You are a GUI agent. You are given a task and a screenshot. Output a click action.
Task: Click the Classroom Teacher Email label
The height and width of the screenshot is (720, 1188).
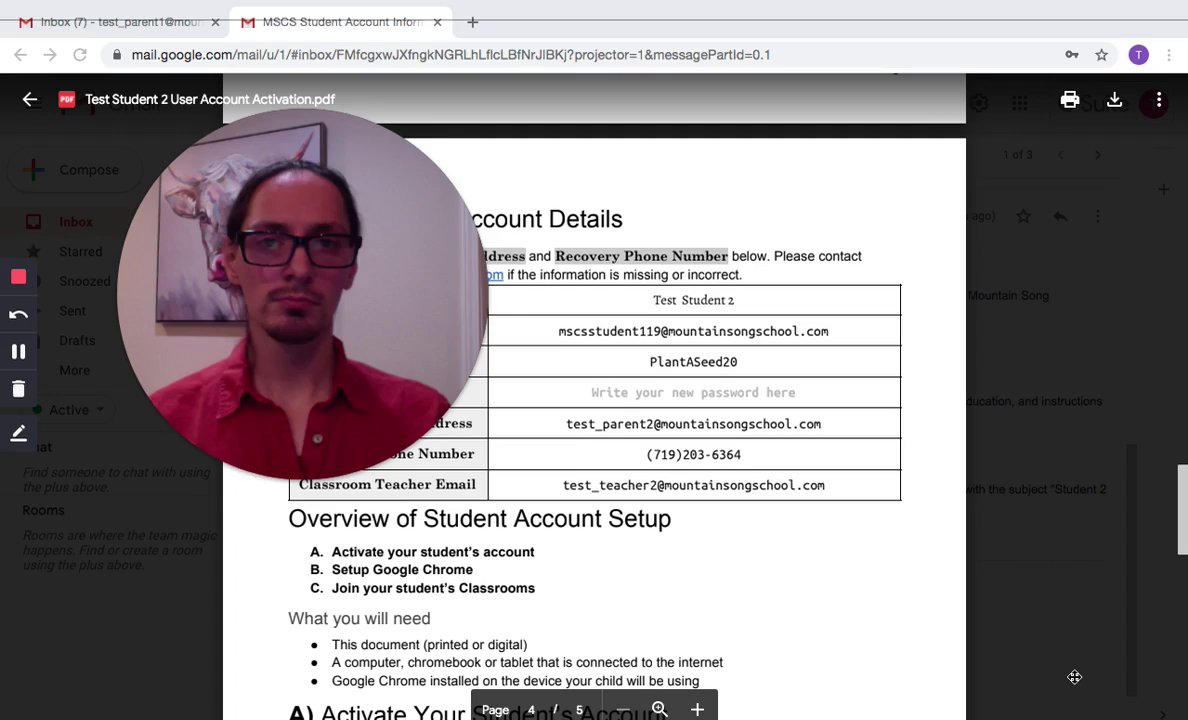coord(387,484)
